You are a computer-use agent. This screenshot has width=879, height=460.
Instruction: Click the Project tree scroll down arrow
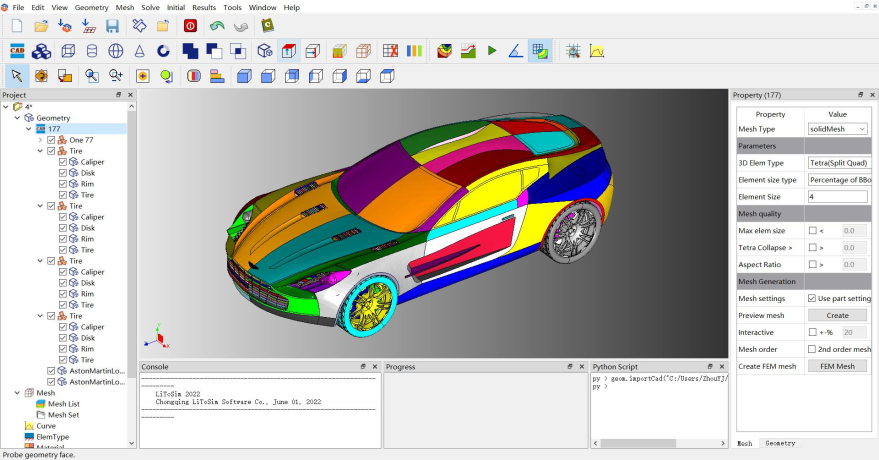click(x=132, y=443)
